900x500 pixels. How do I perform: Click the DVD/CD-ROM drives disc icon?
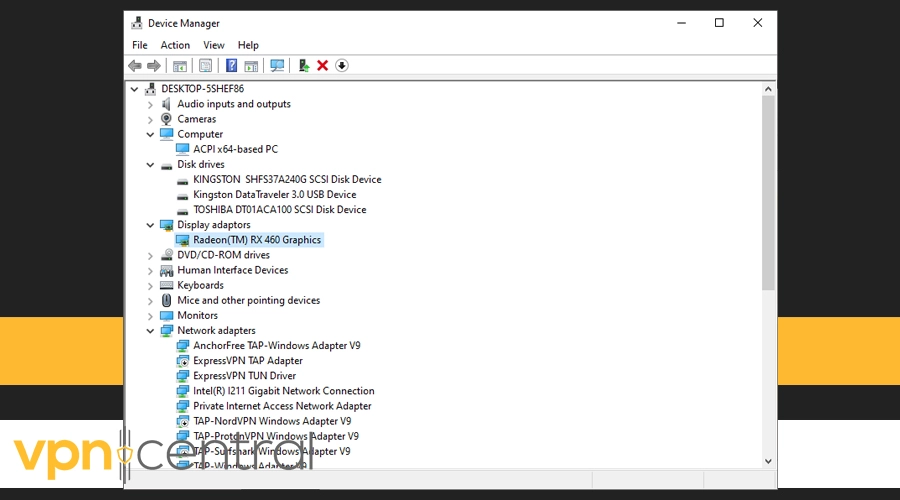point(166,255)
